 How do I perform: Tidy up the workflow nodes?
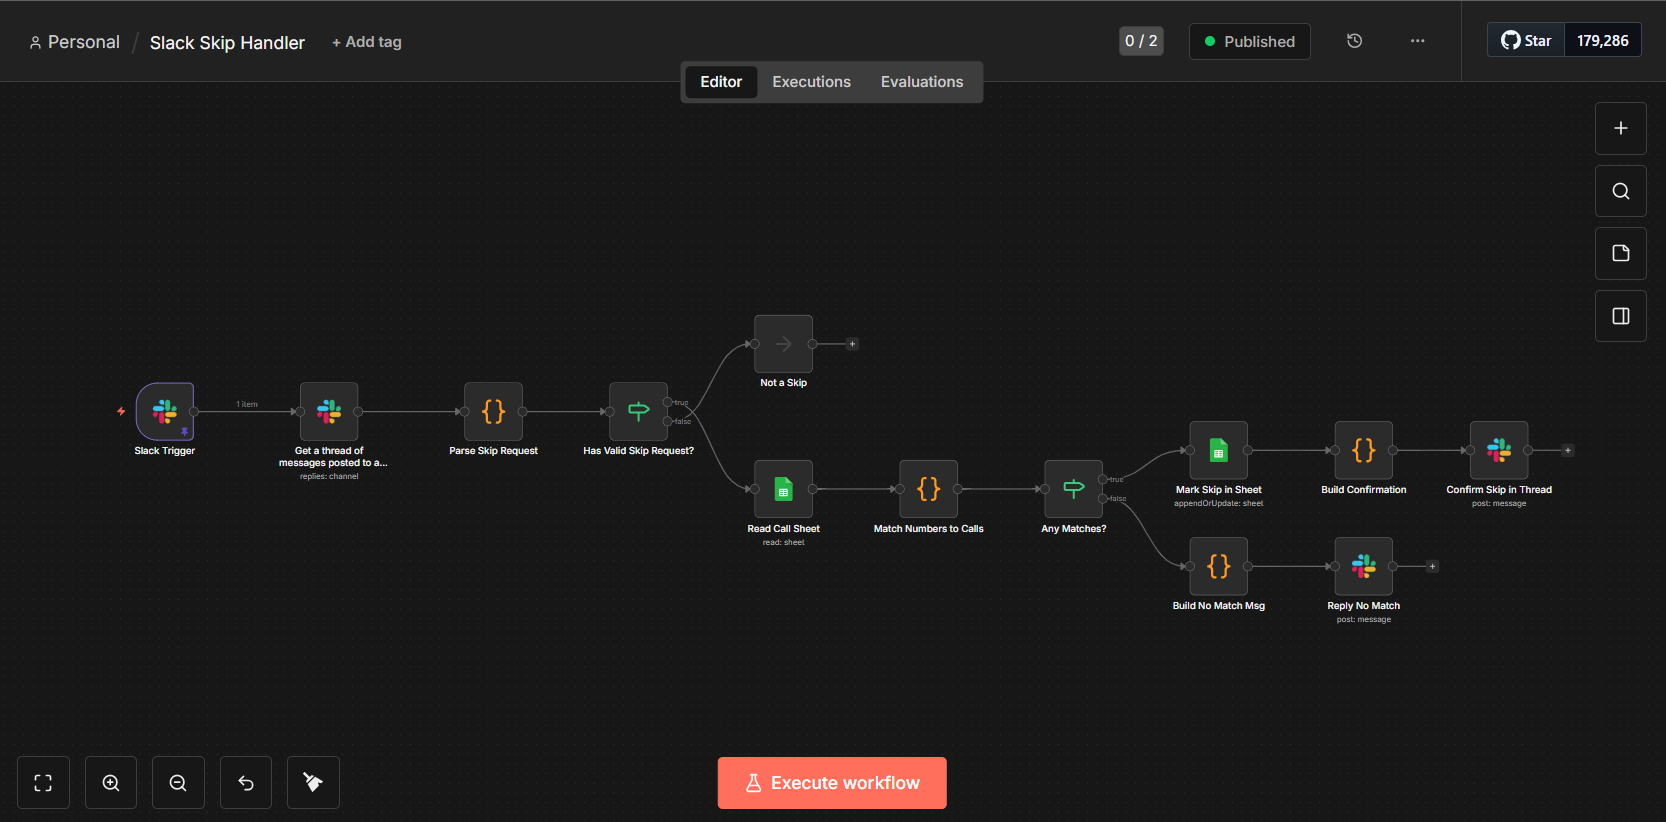pos(313,783)
